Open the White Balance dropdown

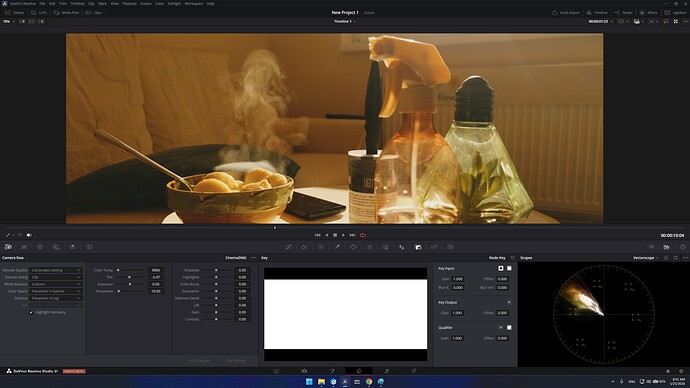(56, 284)
